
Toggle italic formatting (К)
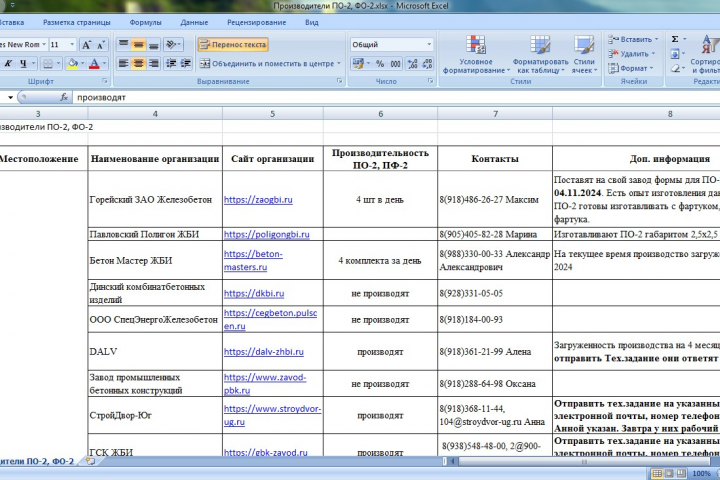(8, 63)
